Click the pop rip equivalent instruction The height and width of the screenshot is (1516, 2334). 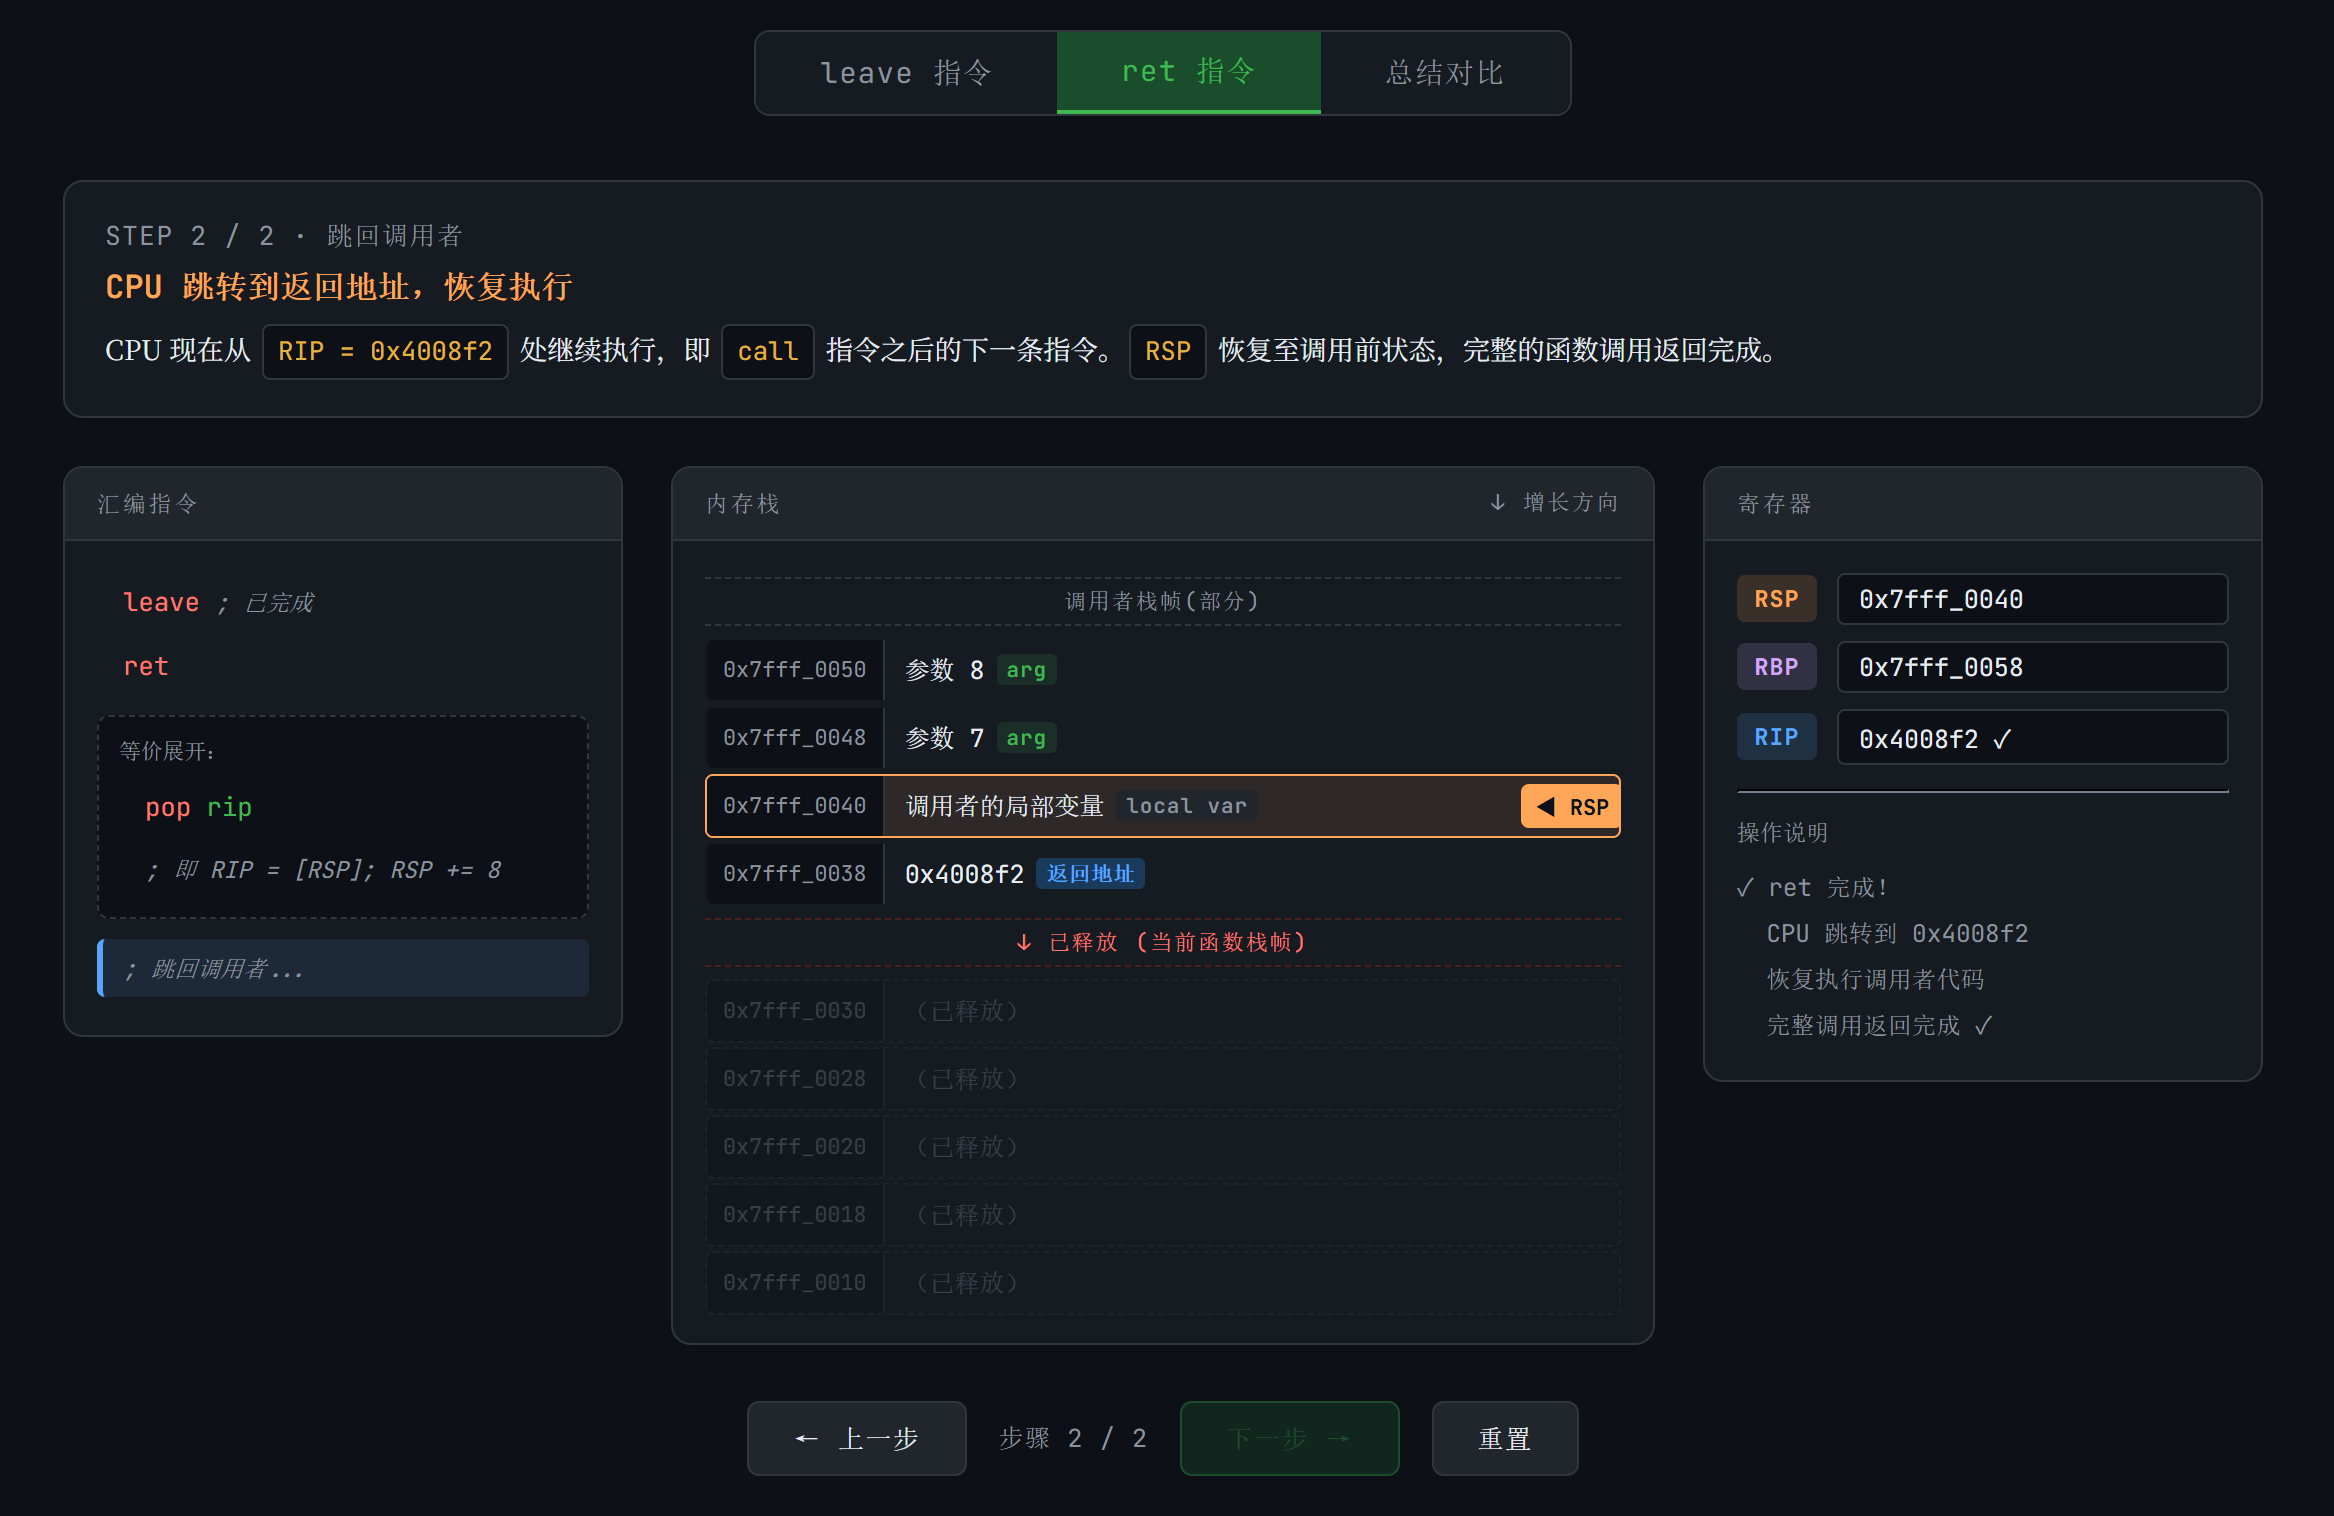[198, 807]
